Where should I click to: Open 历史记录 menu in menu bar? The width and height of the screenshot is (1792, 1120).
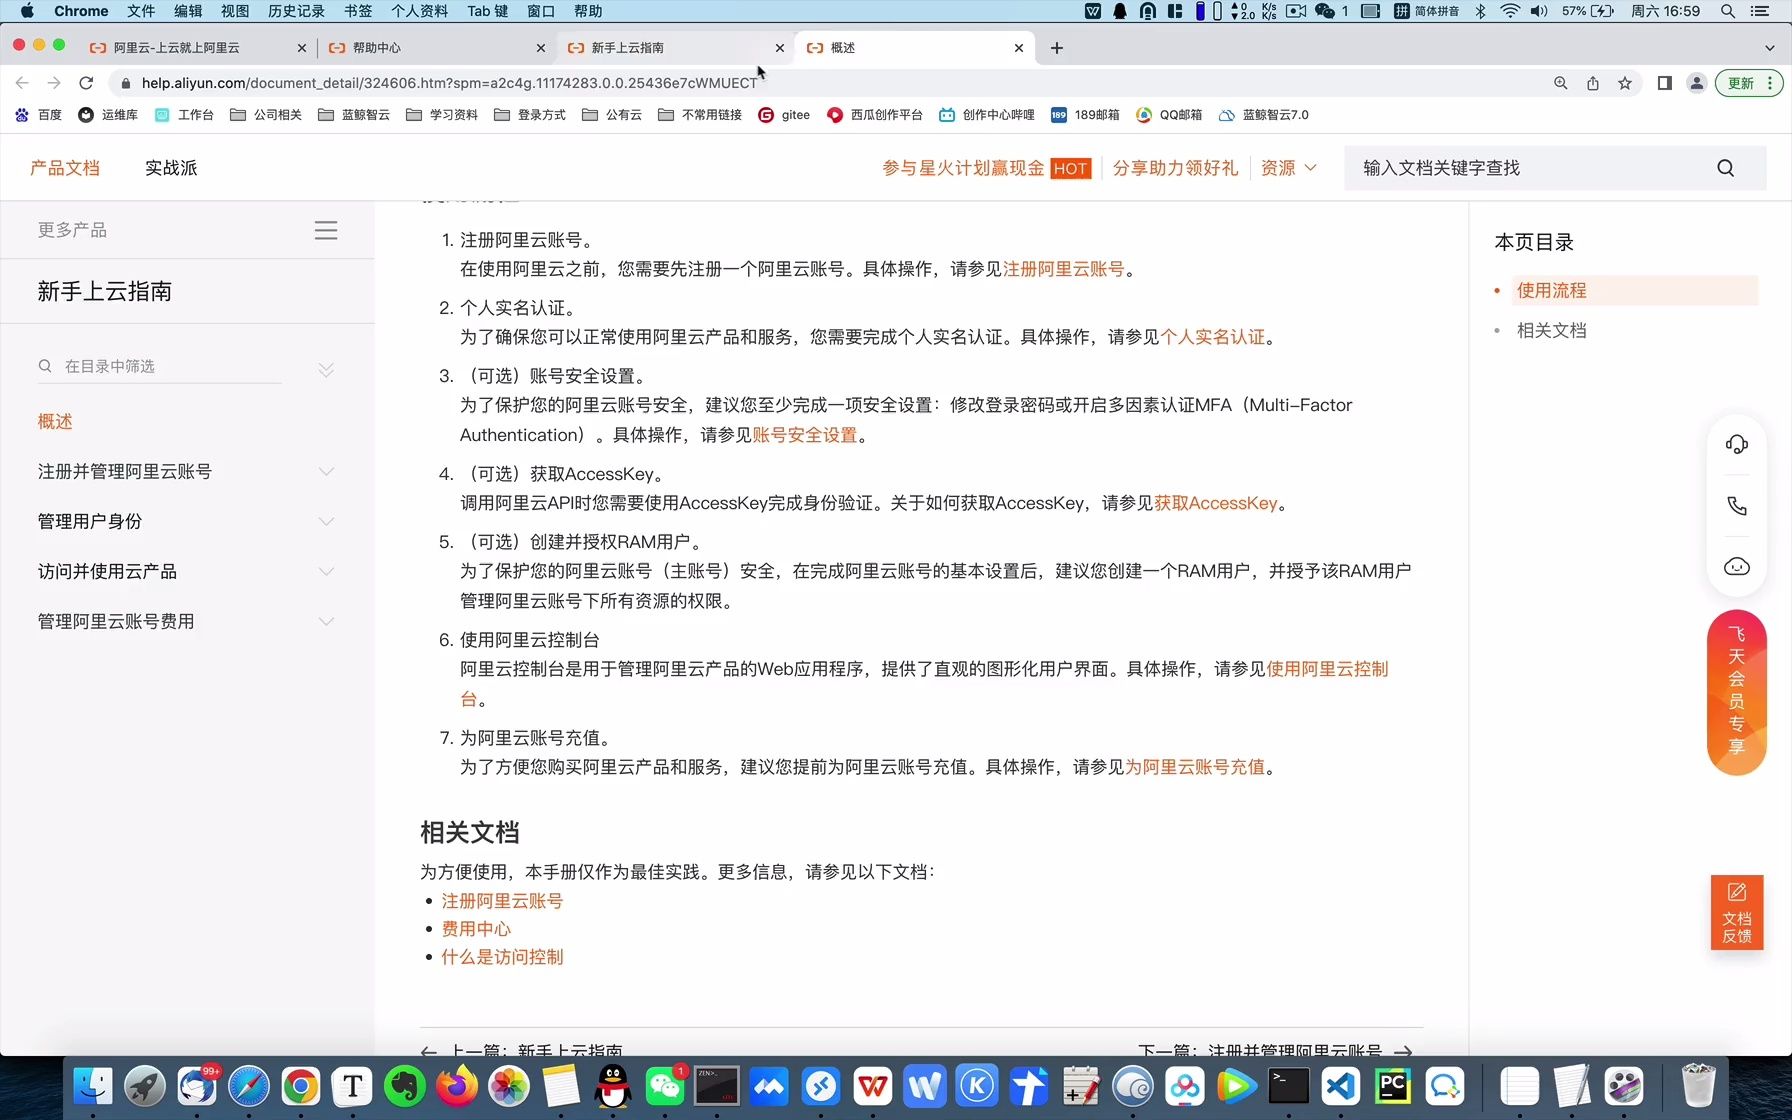point(296,11)
